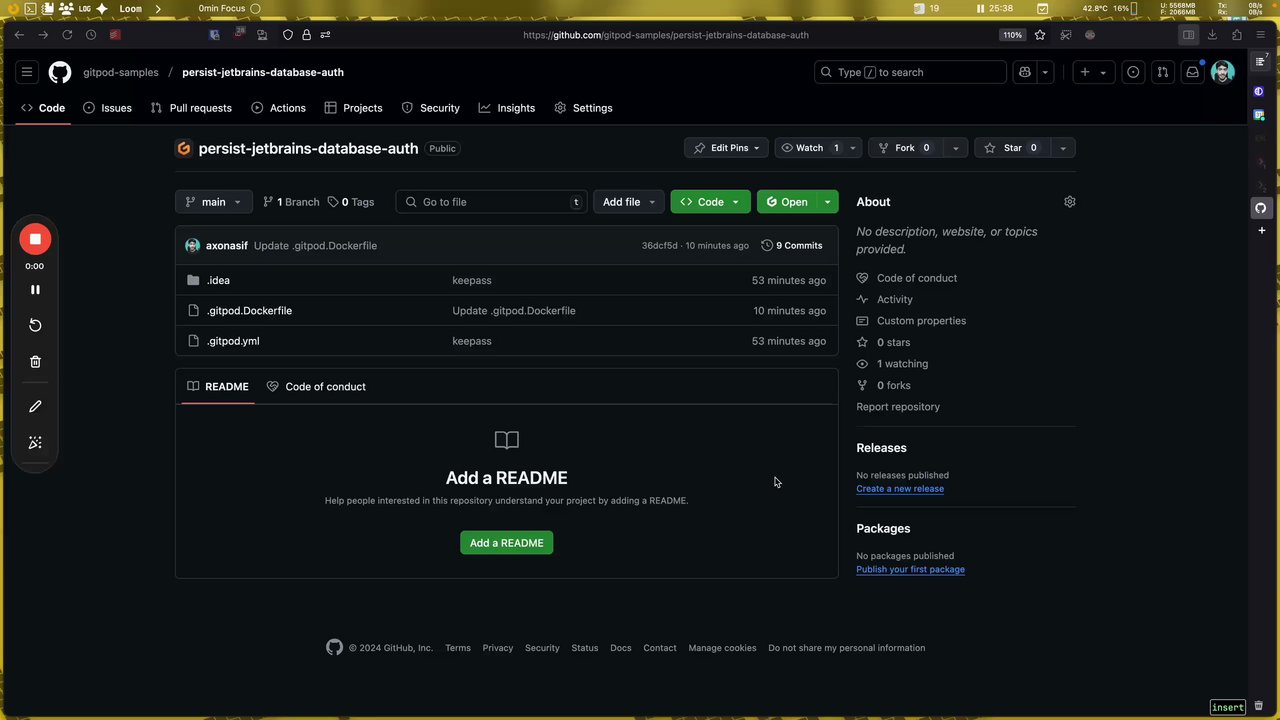Expand the dropdown arrow beside Open button
1280x720 pixels.
tap(827, 202)
